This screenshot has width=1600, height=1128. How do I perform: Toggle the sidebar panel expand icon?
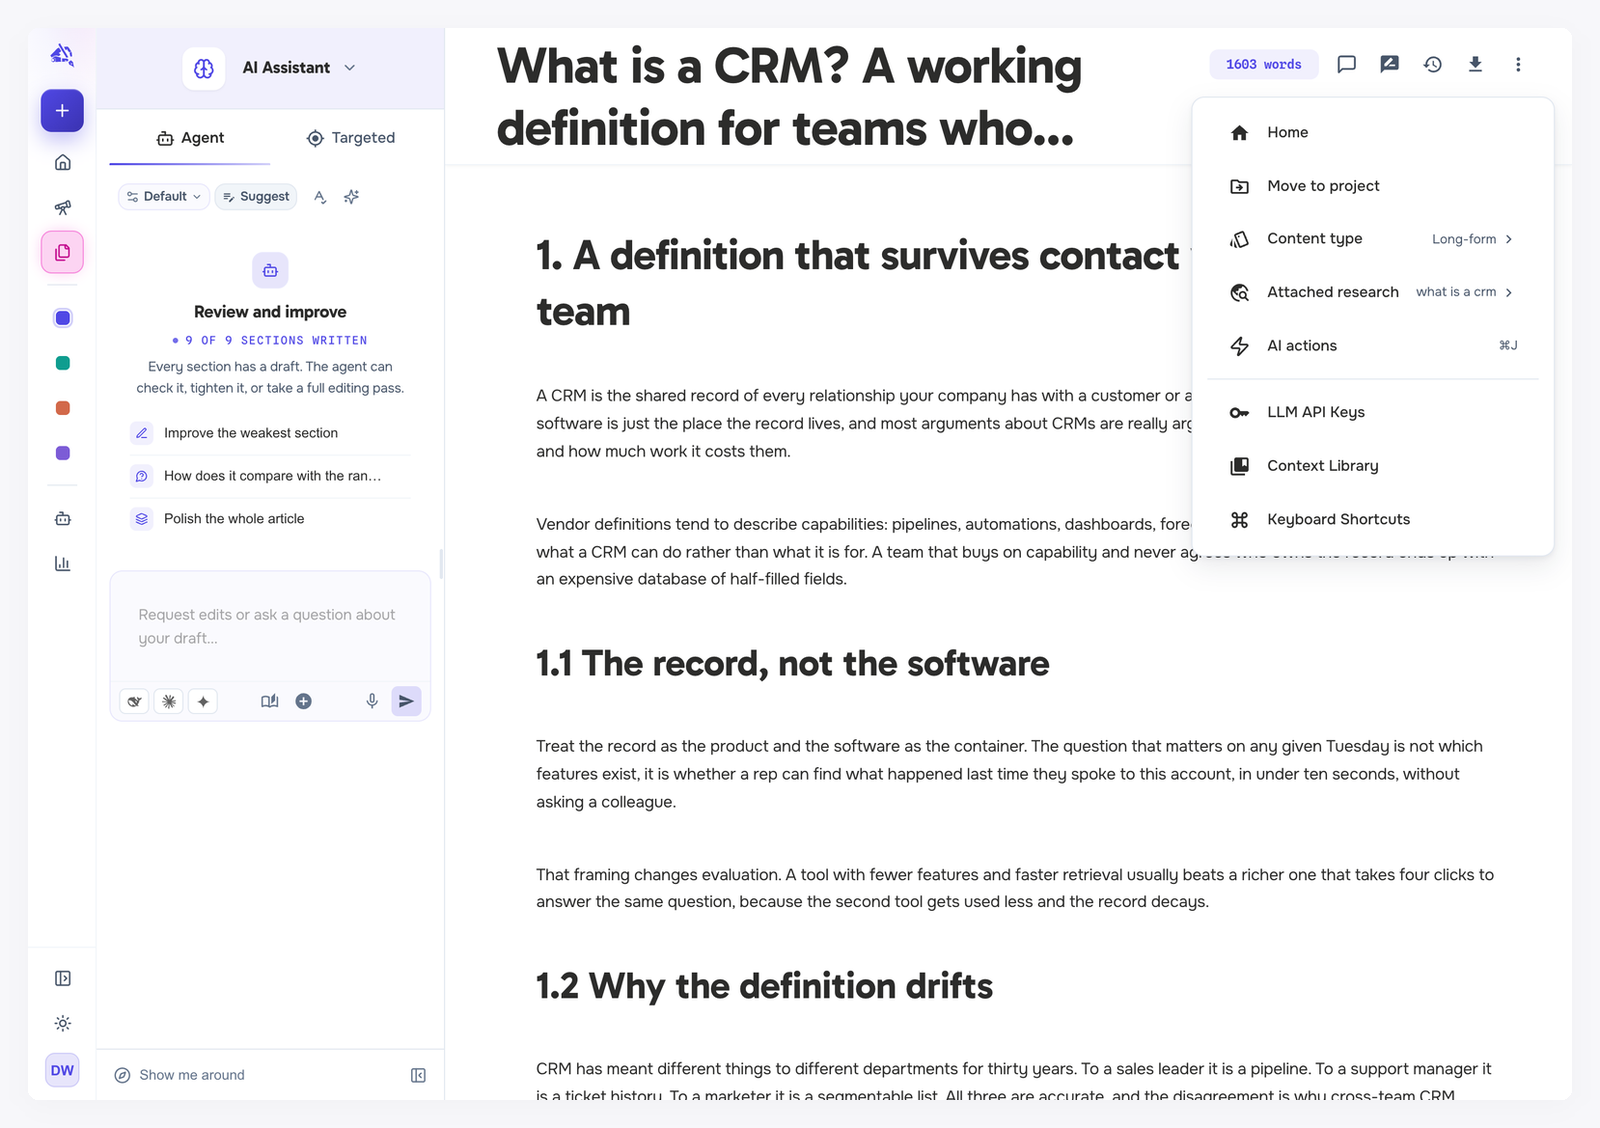pyautogui.click(x=62, y=978)
